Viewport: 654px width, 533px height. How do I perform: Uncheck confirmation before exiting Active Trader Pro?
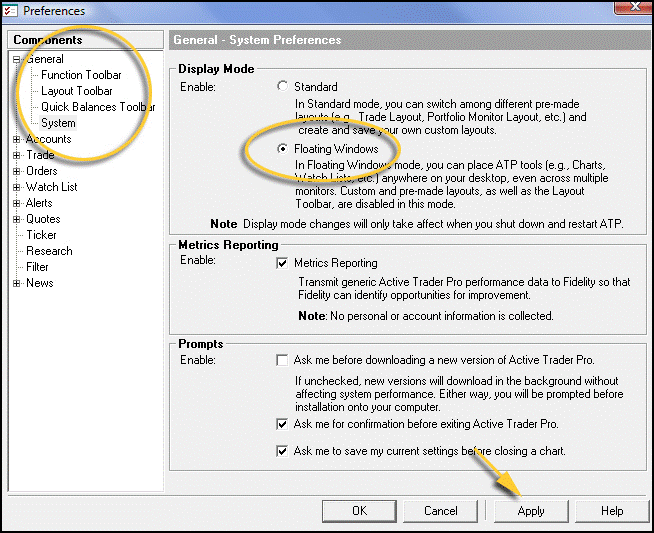pyautogui.click(x=282, y=424)
